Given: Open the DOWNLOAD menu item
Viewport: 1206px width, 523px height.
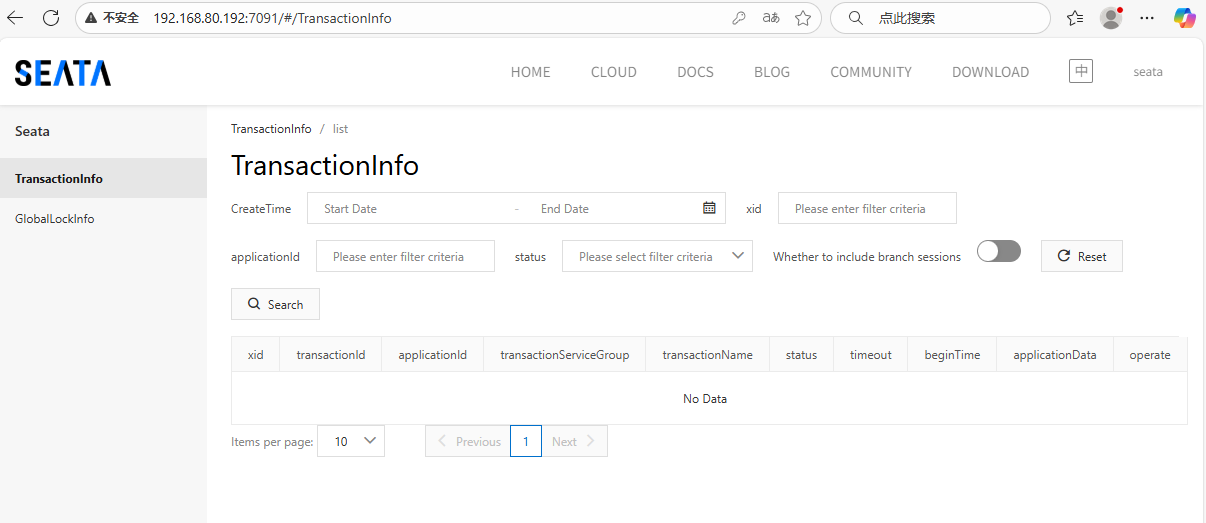Looking at the screenshot, I should (x=990, y=72).
